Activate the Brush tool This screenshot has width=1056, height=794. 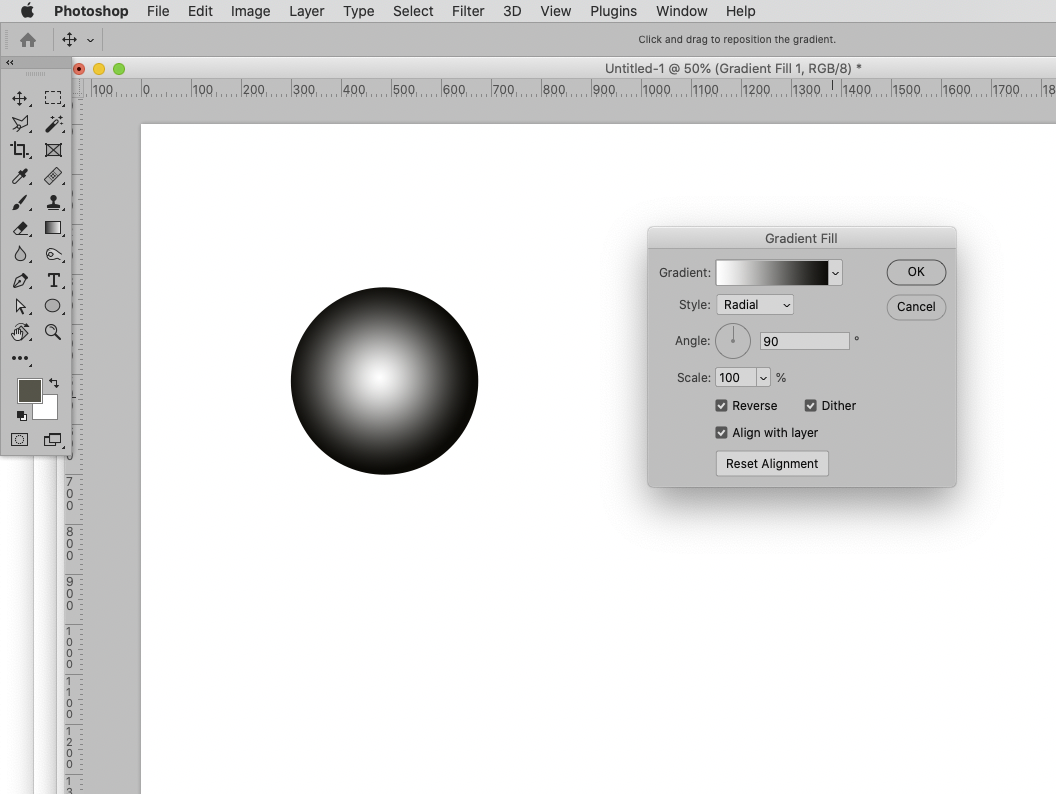20,203
